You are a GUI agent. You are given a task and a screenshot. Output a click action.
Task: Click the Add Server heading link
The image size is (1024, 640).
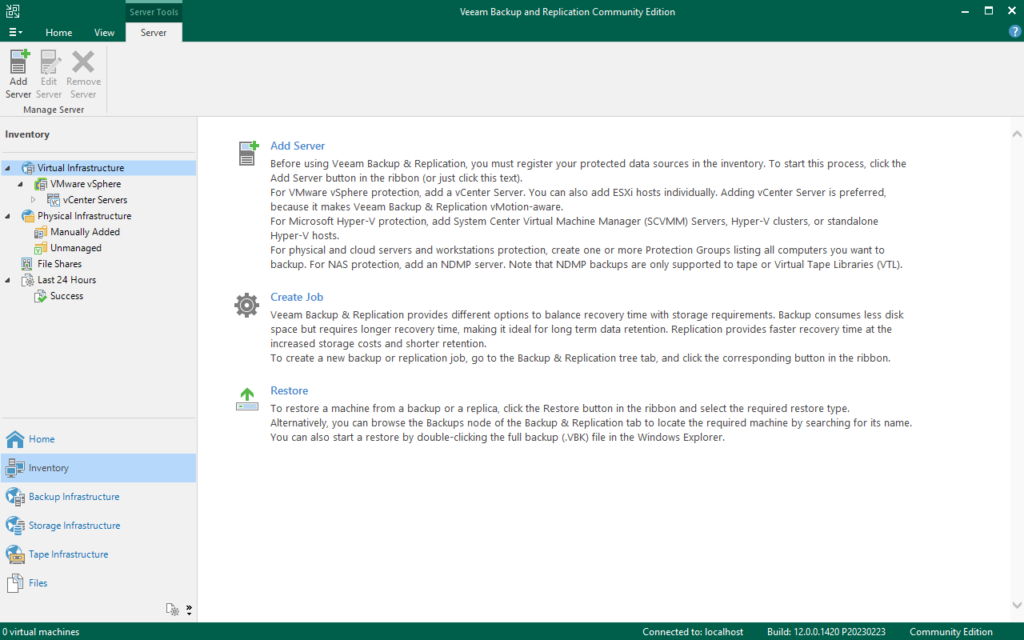click(297, 146)
